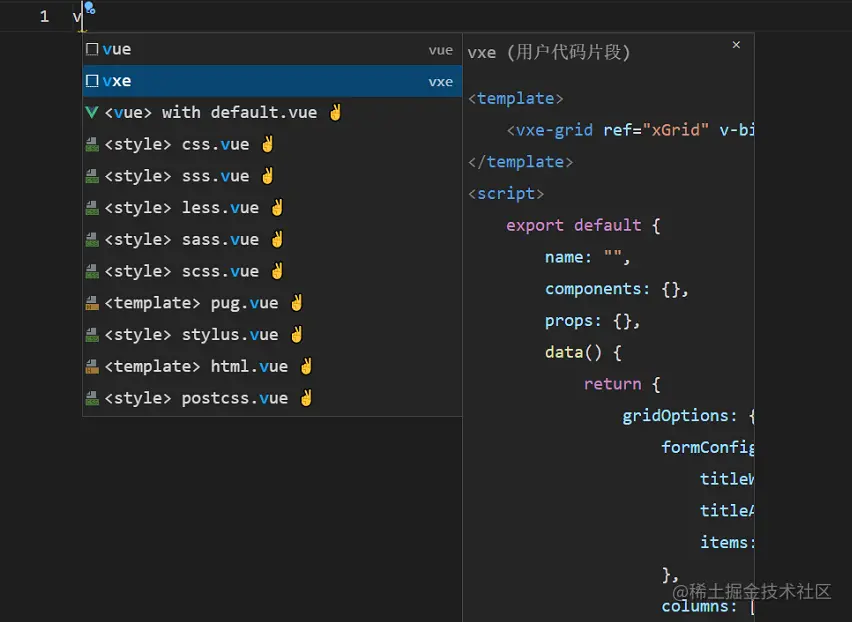Click the 'columns:' preview line
852x622 pixels.
pos(699,606)
